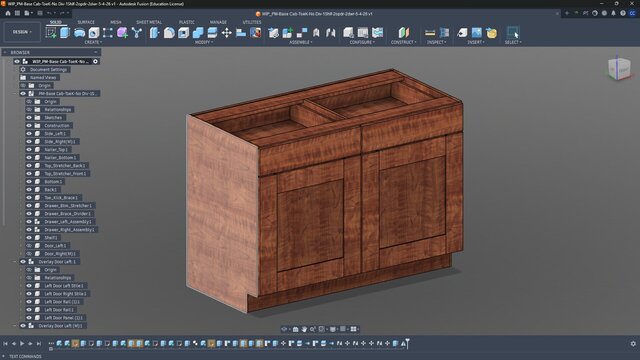Open the Modify menu dropdown

click(x=204, y=42)
